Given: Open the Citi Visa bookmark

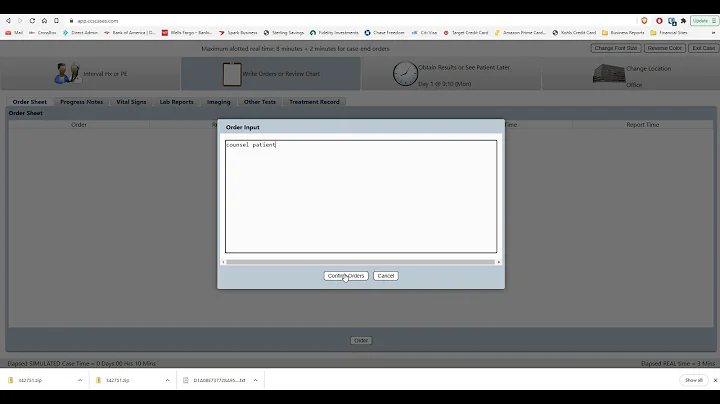Looking at the screenshot, I should pyautogui.click(x=424, y=33).
